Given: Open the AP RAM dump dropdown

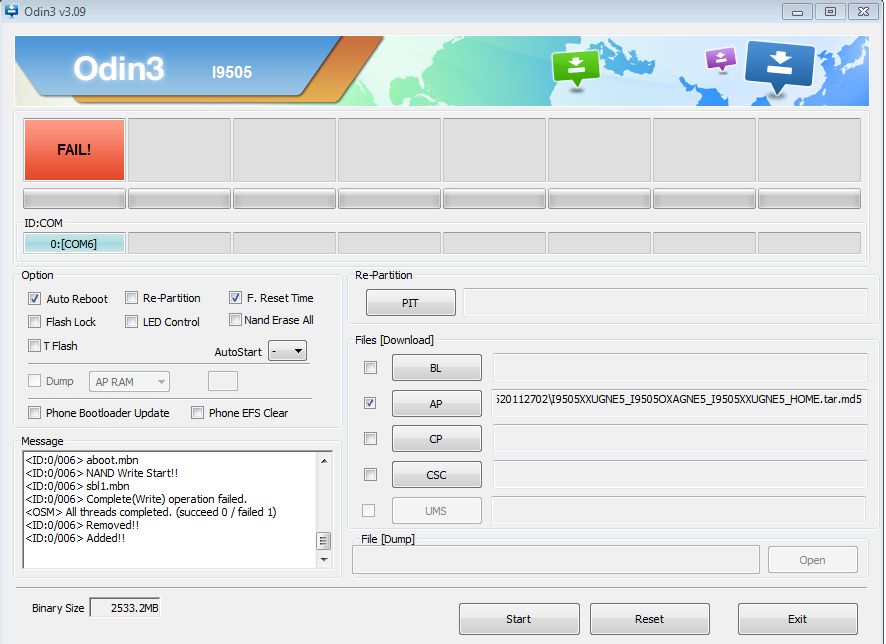Looking at the screenshot, I should click(129, 382).
